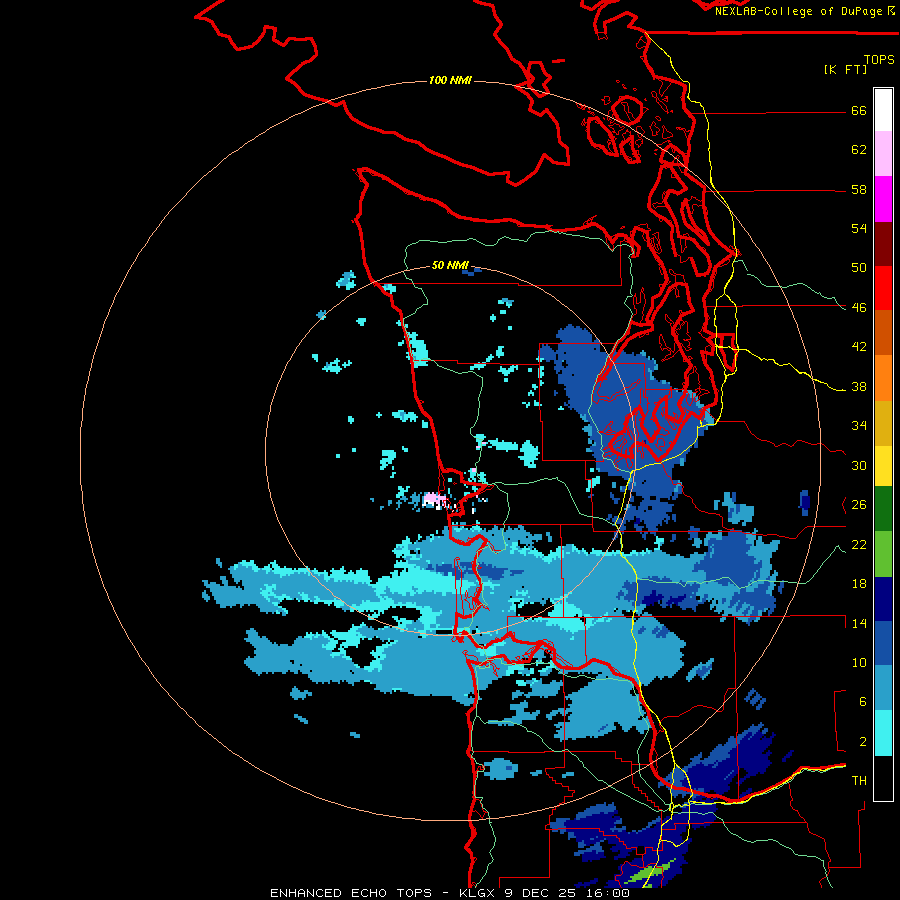Select the navy 18 kft legend swatch
900x900 pixels.
(883, 599)
